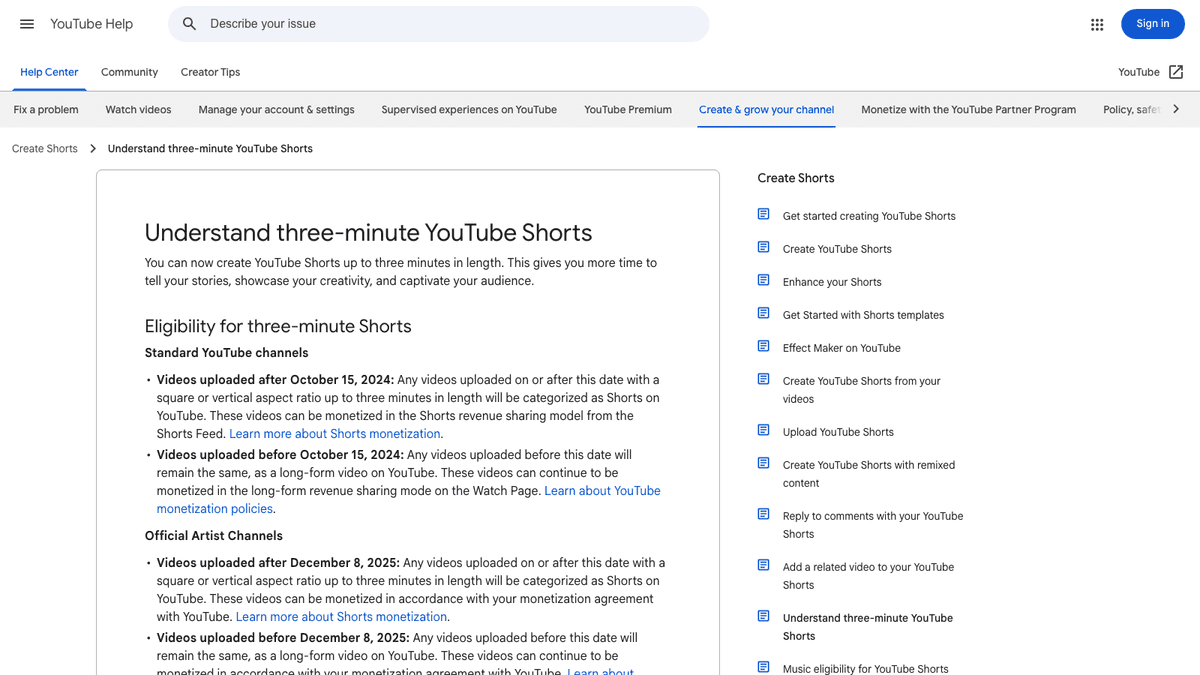Viewport: 1200px width, 675px height.
Task: Open Effect Maker on YouTube article
Action: point(842,348)
